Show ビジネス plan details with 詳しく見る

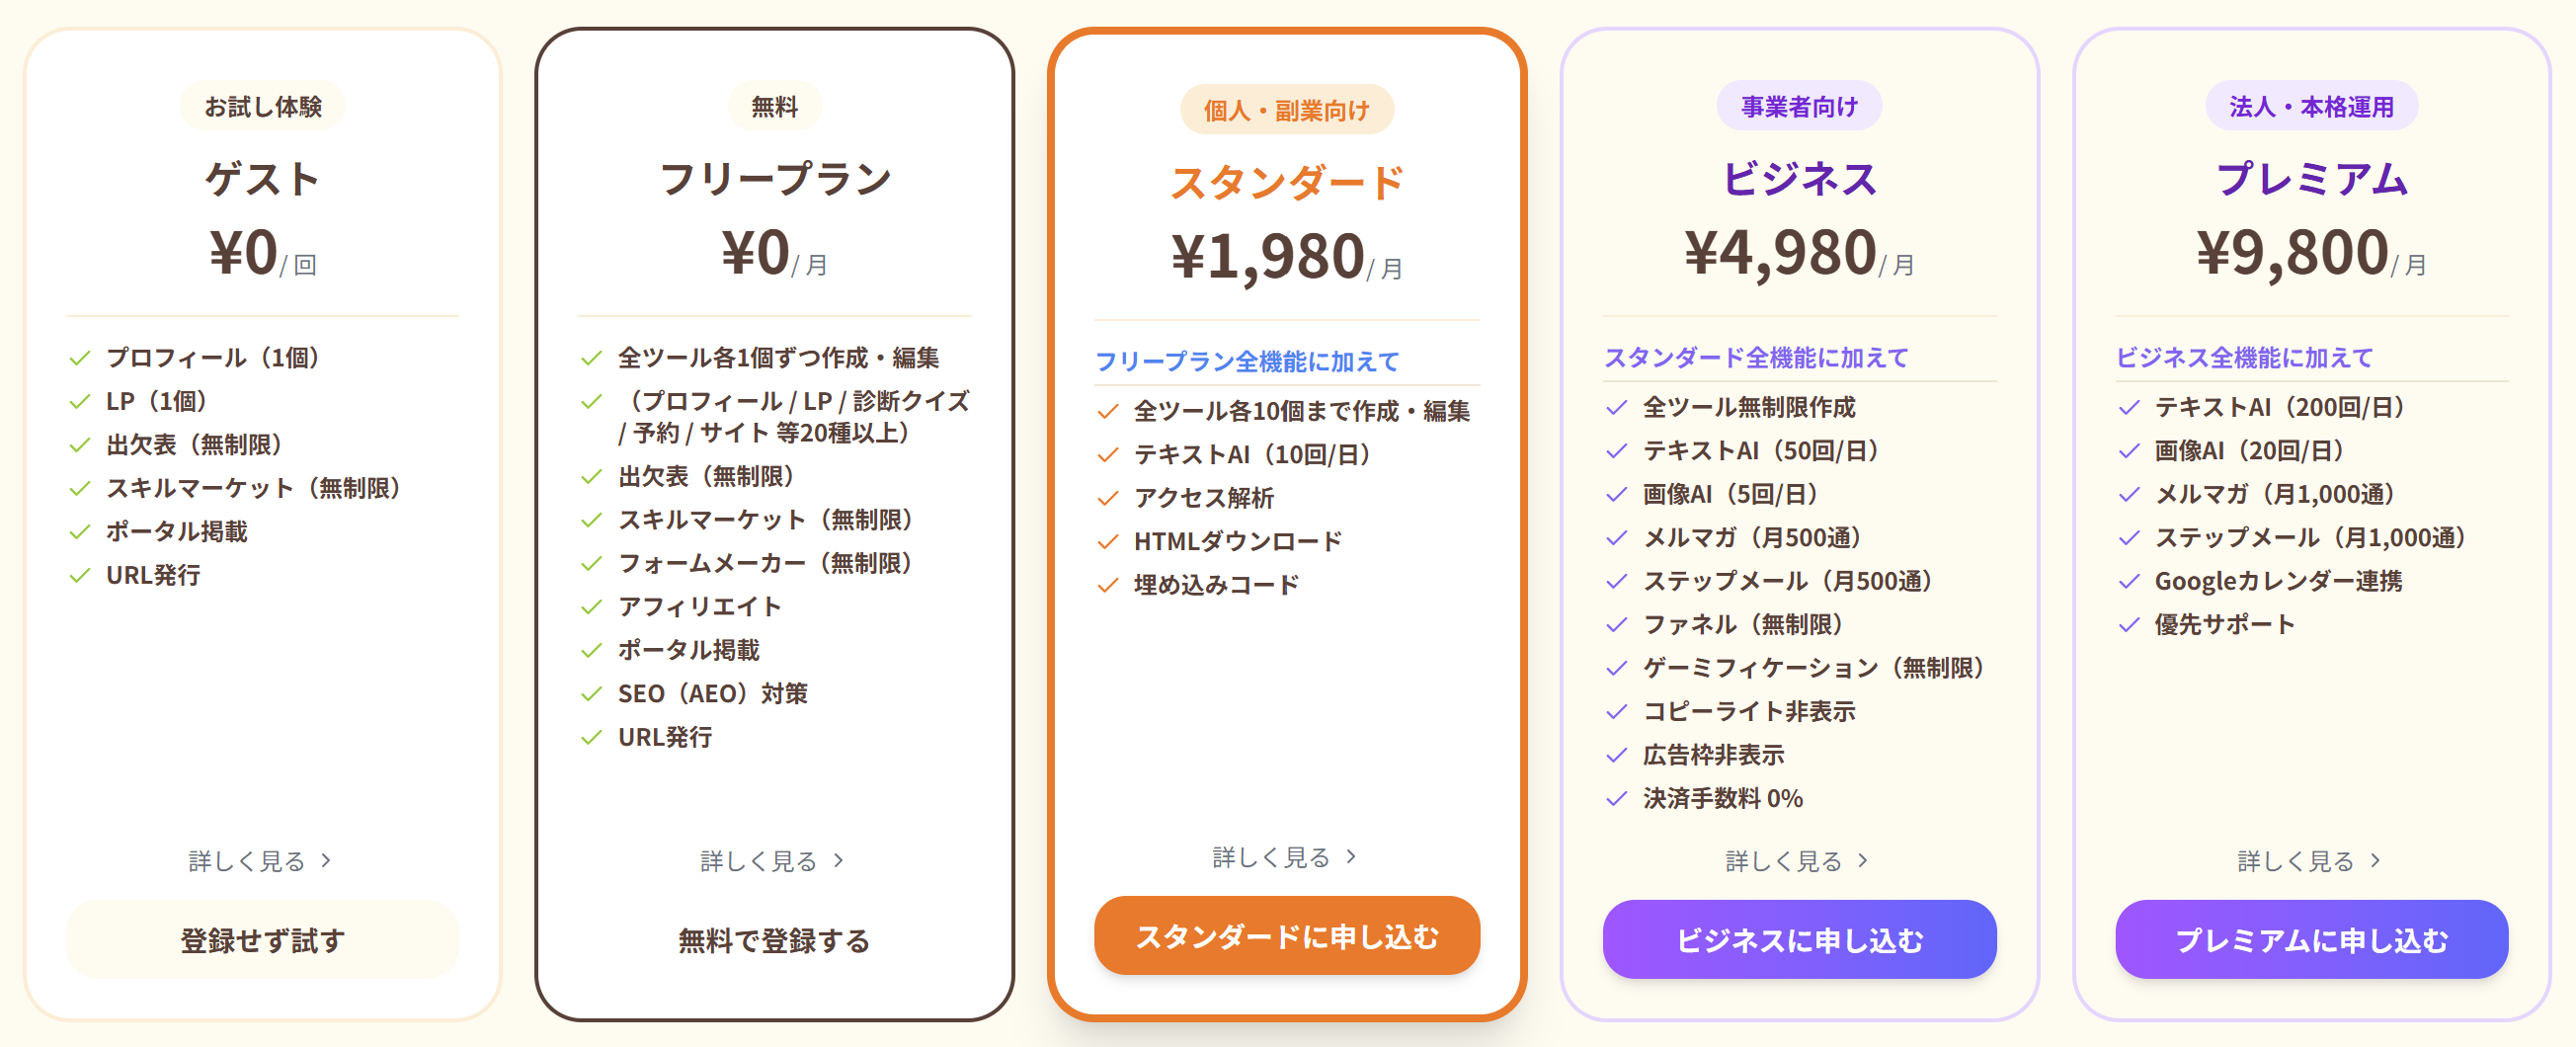click(1797, 861)
